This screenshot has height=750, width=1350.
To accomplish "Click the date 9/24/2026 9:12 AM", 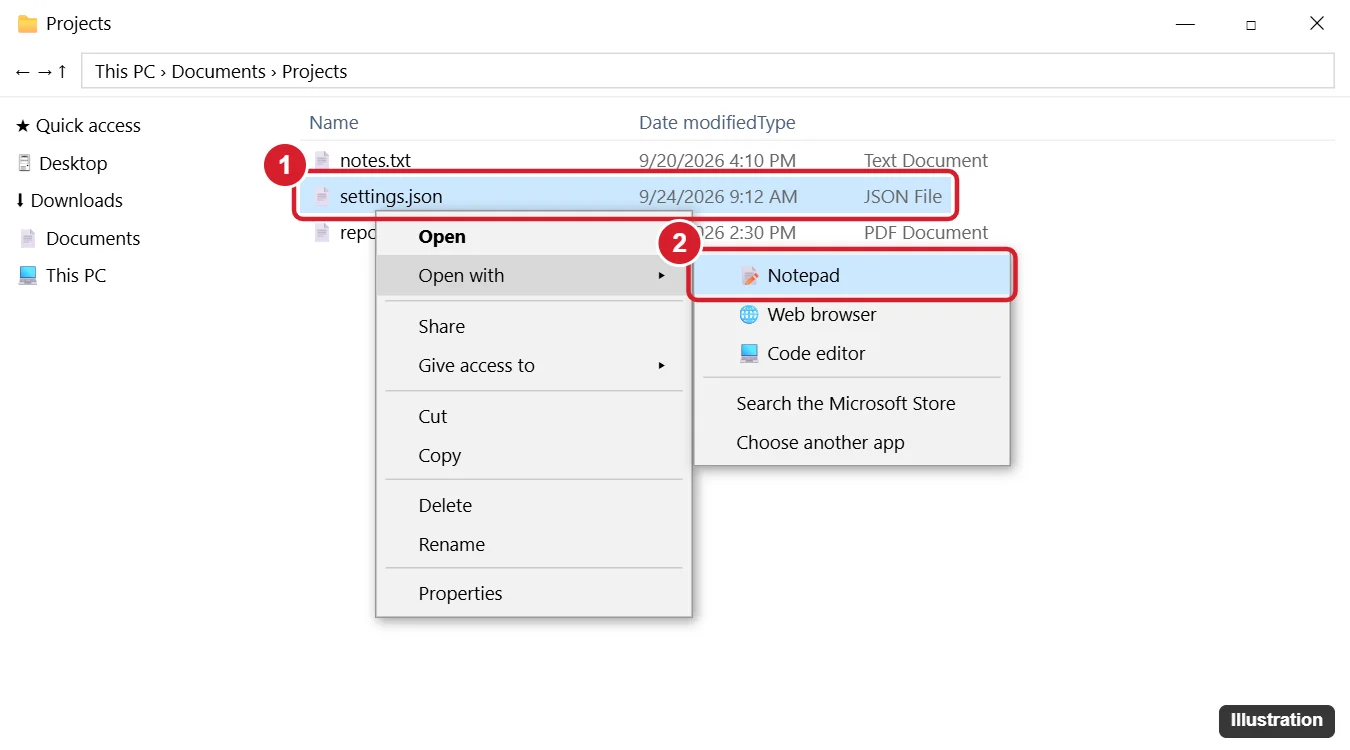I will (x=718, y=196).
